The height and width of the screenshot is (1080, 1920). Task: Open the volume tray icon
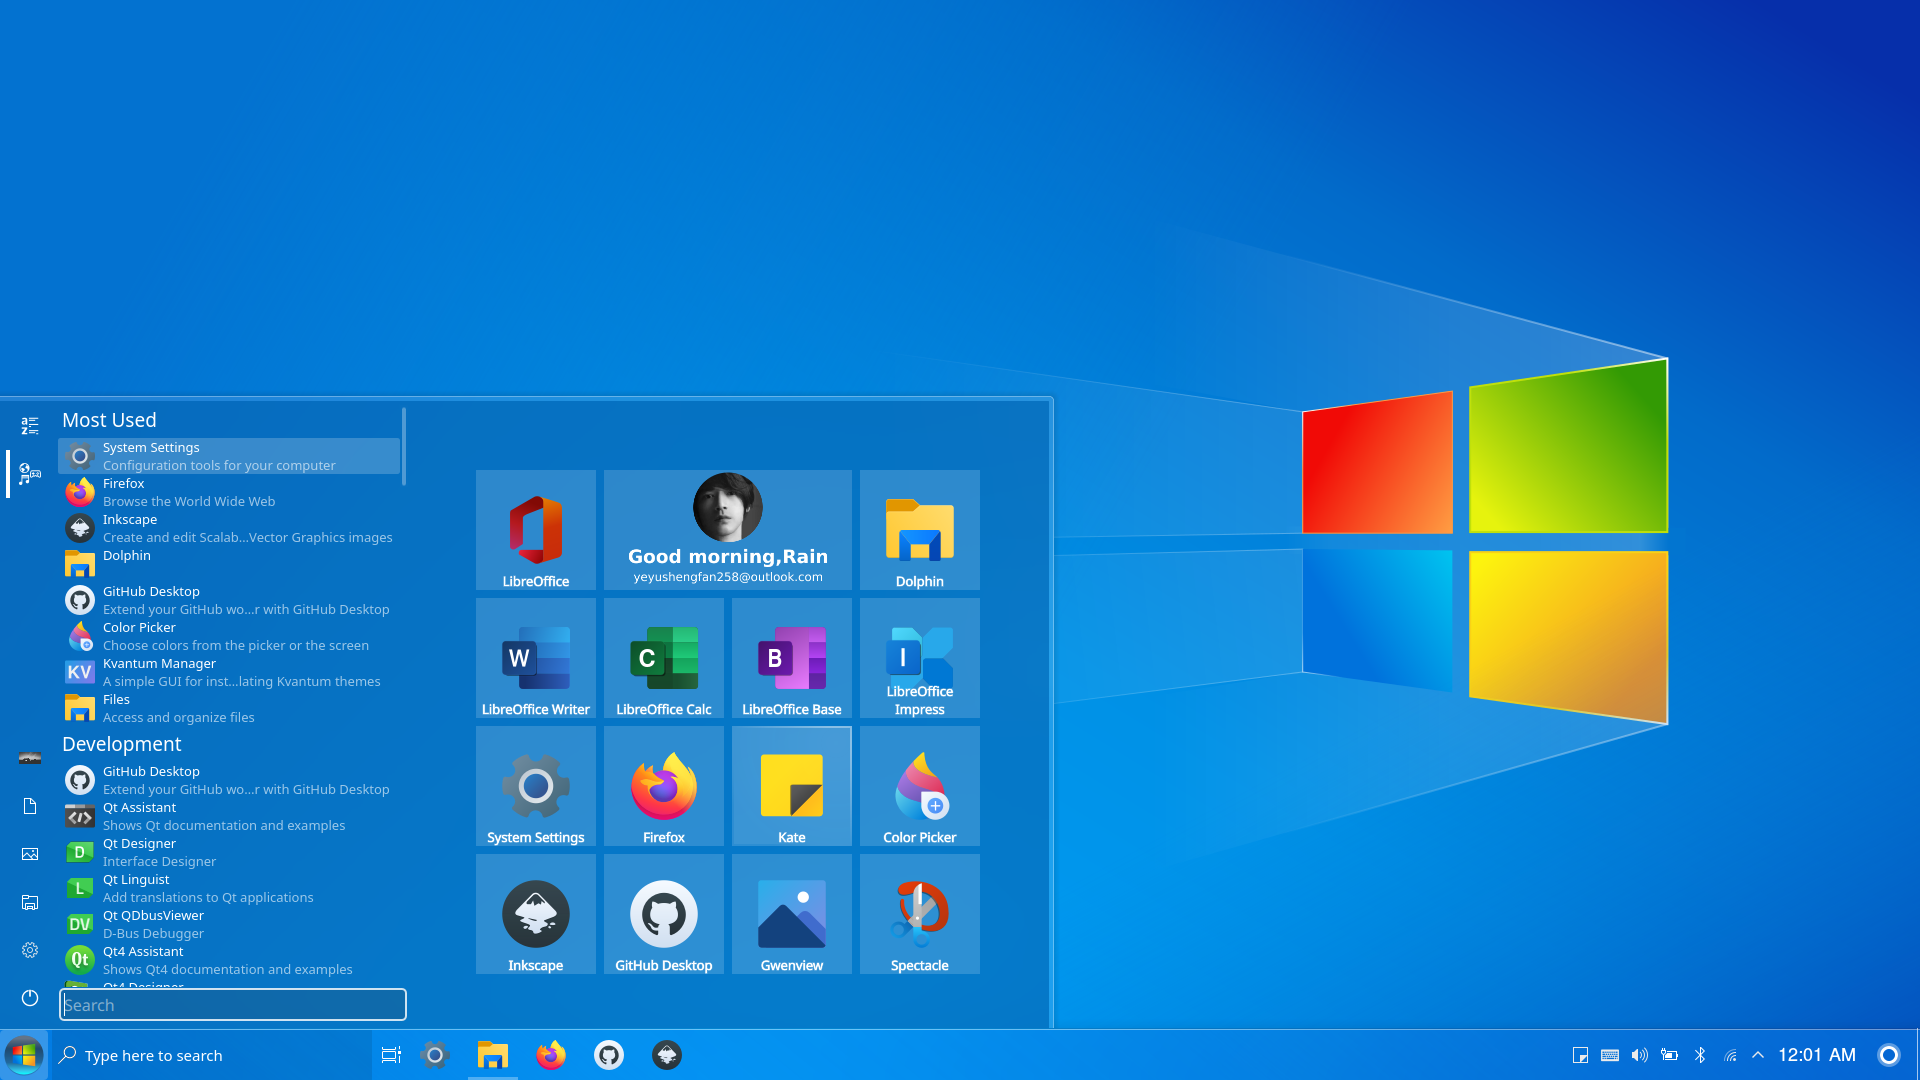[1640, 1055]
